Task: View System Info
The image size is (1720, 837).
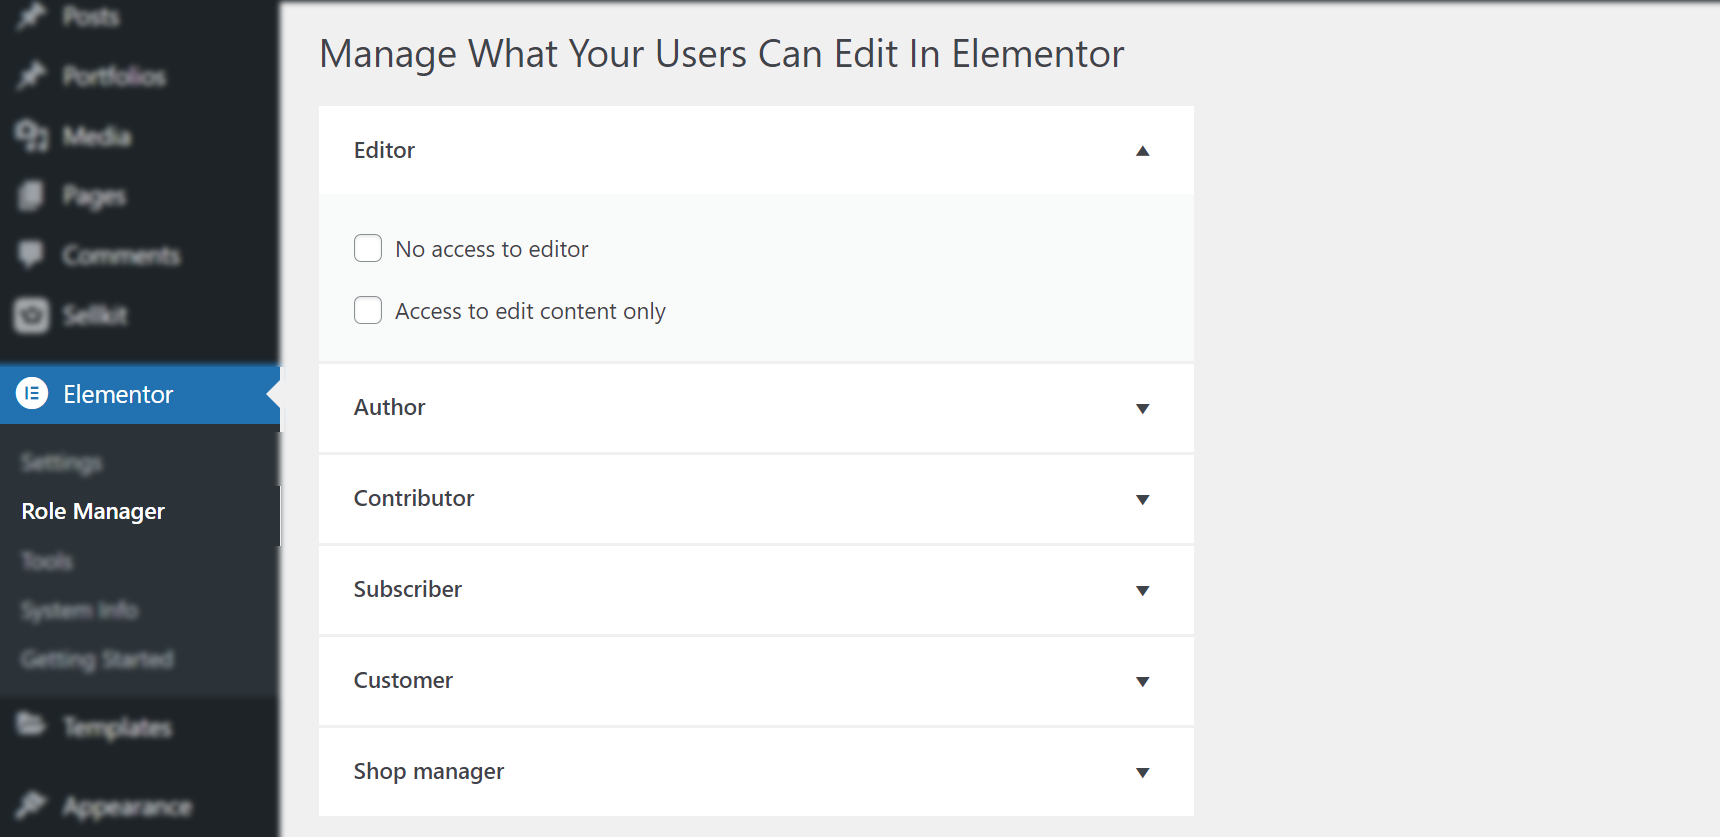Action: coord(78,610)
